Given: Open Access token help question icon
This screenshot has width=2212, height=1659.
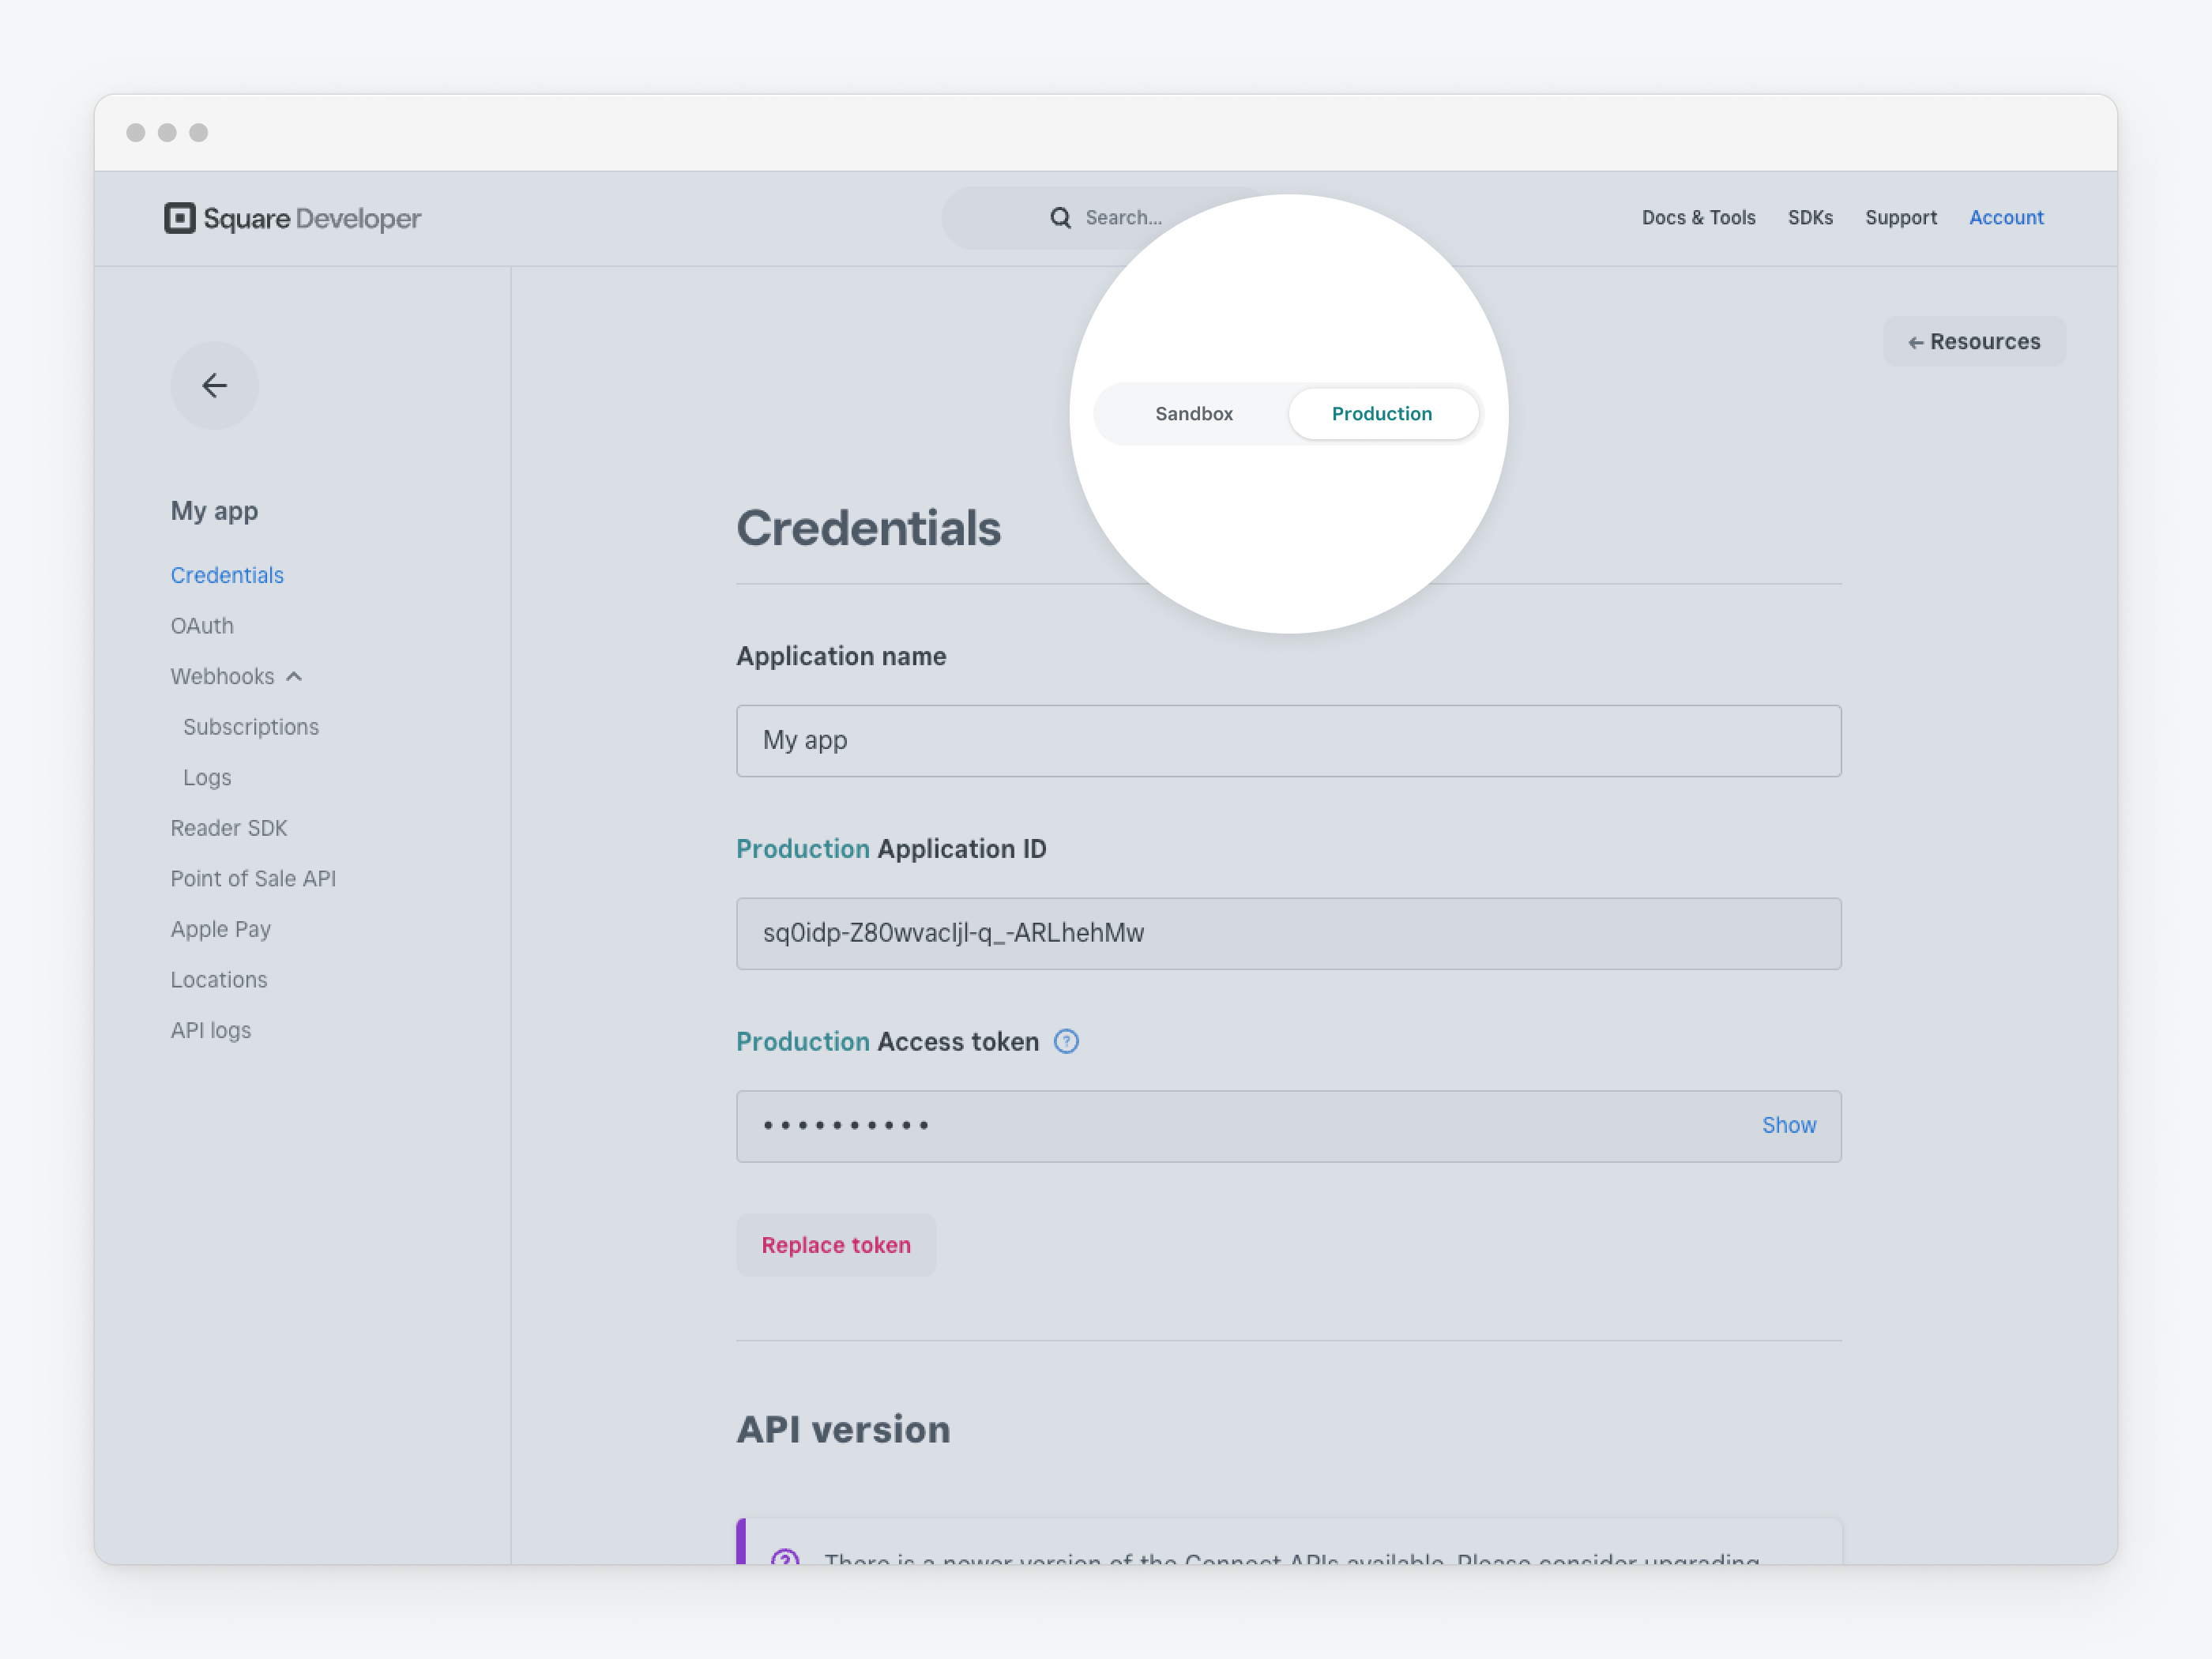Looking at the screenshot, I should point(1066,1042).
